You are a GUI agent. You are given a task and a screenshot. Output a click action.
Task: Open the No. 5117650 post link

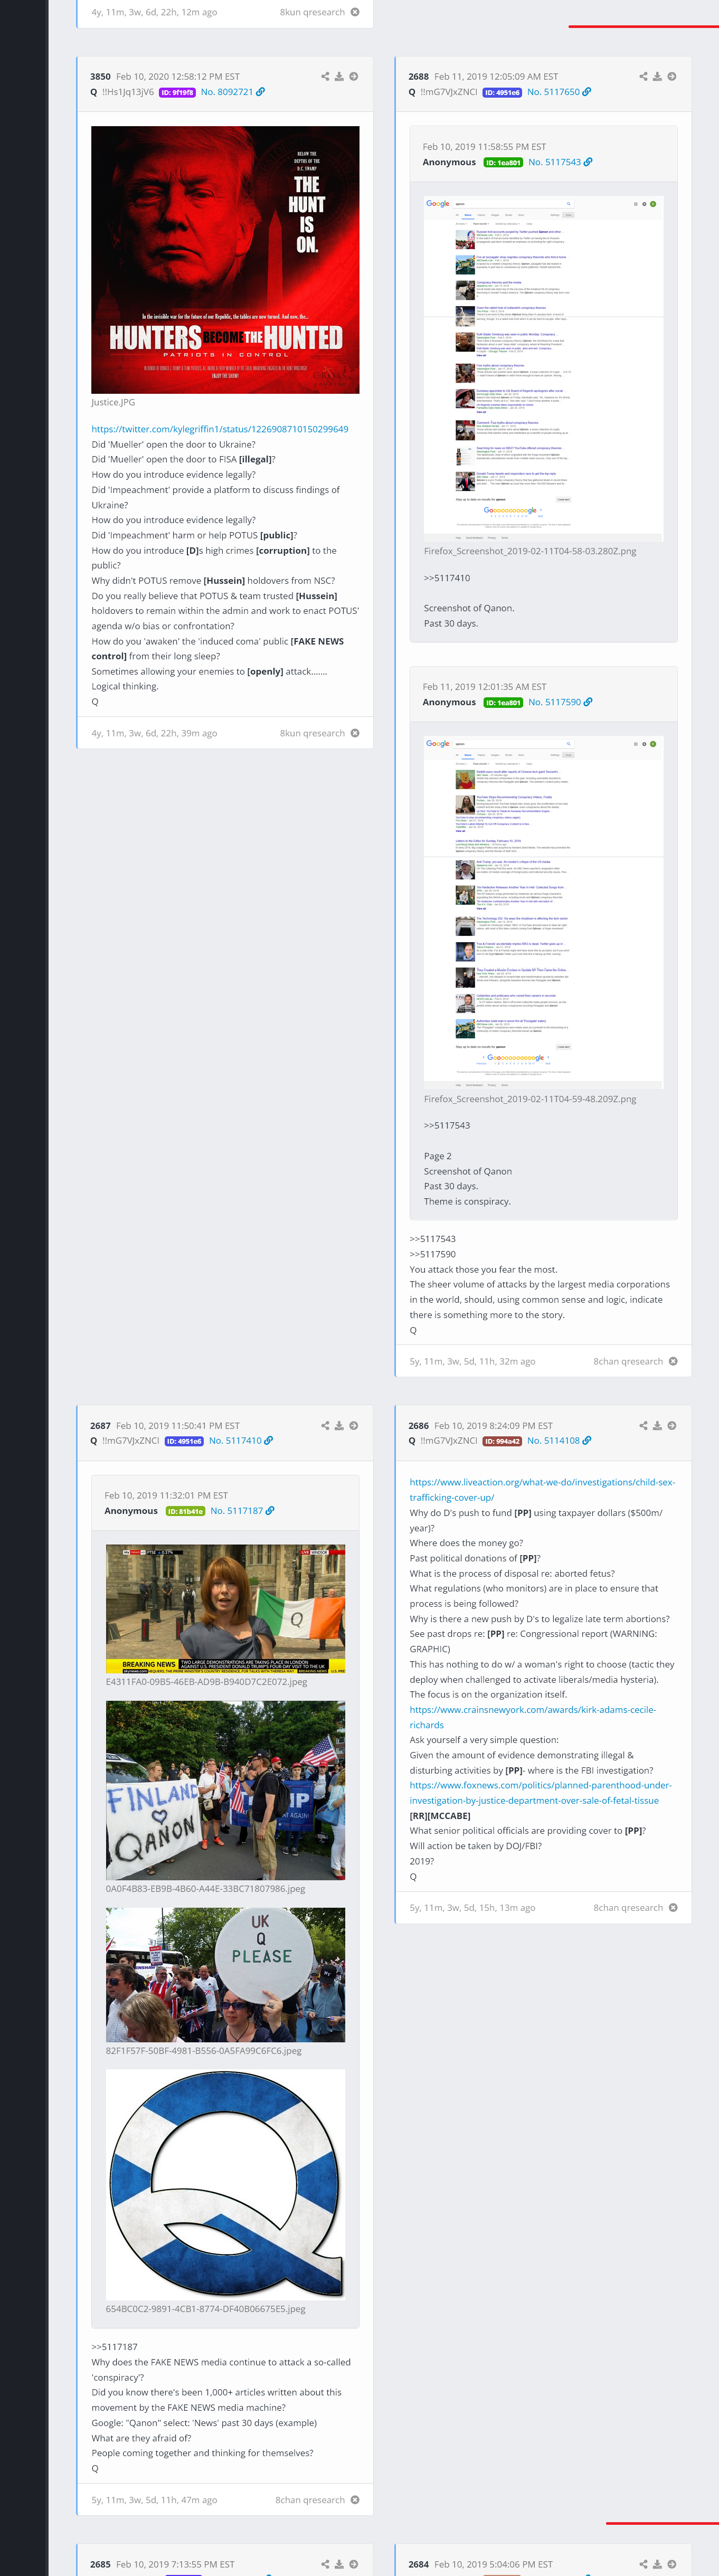[553, 92]
